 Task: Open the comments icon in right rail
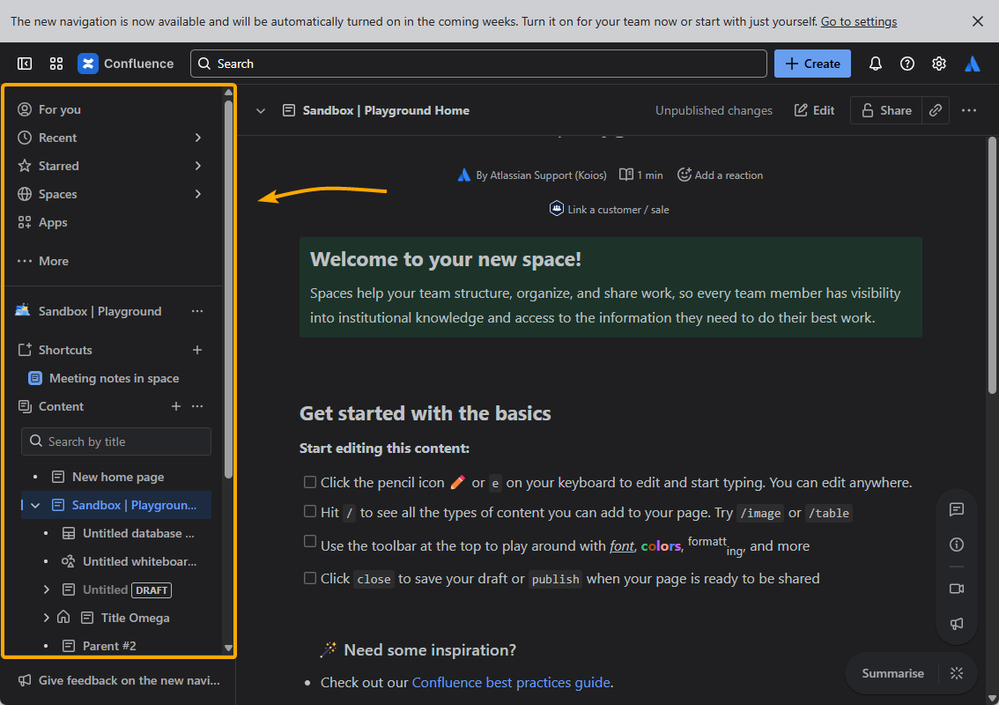click(x=956, y=509)
